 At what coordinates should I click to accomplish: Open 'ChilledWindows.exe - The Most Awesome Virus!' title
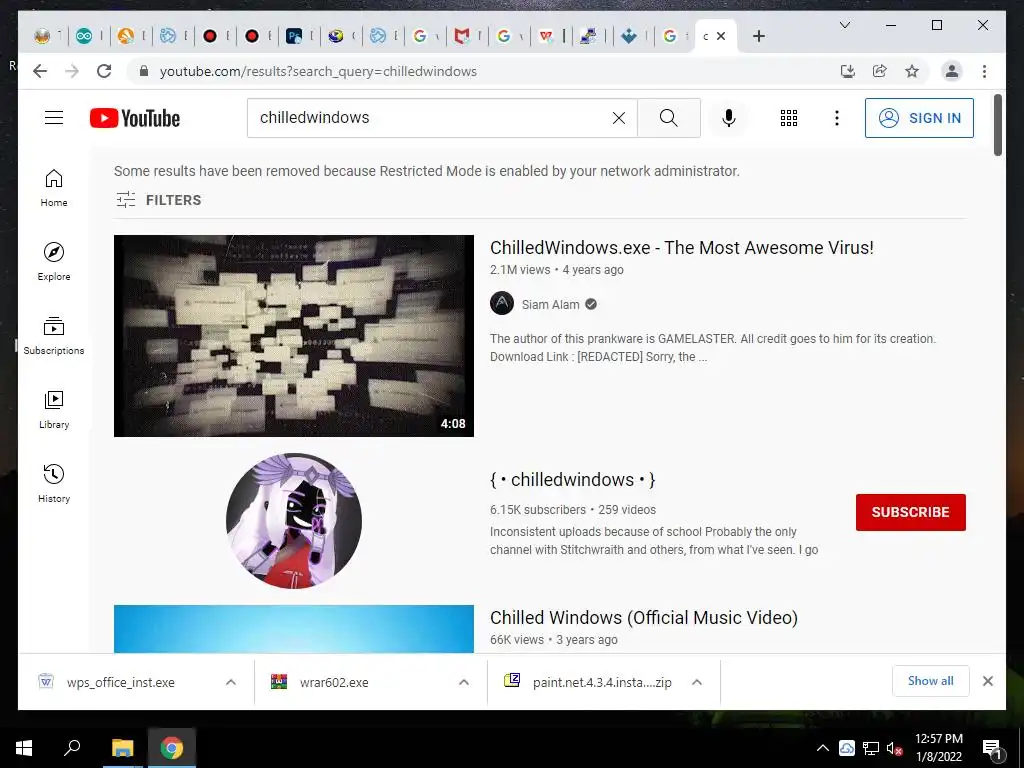(682, 248)
